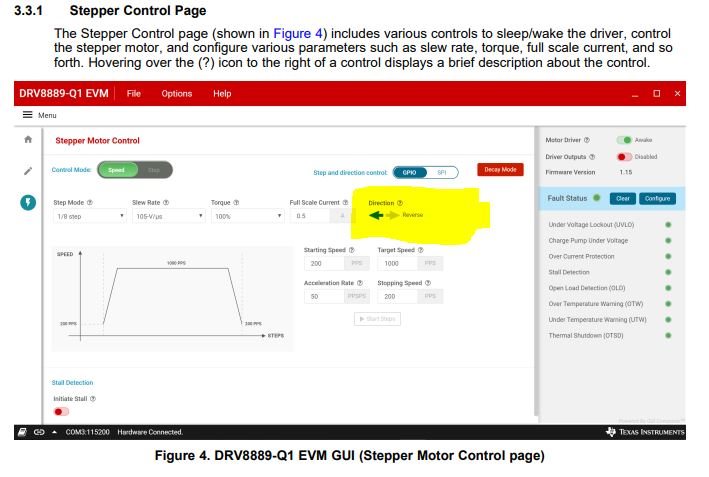This screenshot has width=709, height=477.
Task: Click the 'Stall Detection' section heading
Action: coord(72,383)
